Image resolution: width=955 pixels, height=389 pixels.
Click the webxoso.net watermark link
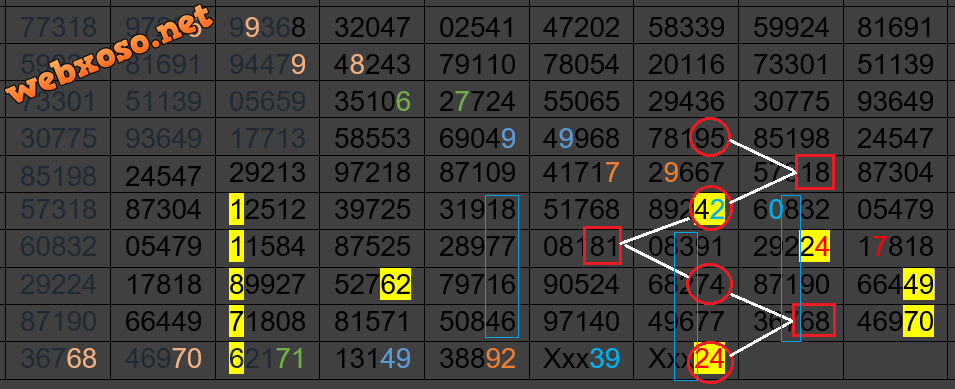[114, 56]
